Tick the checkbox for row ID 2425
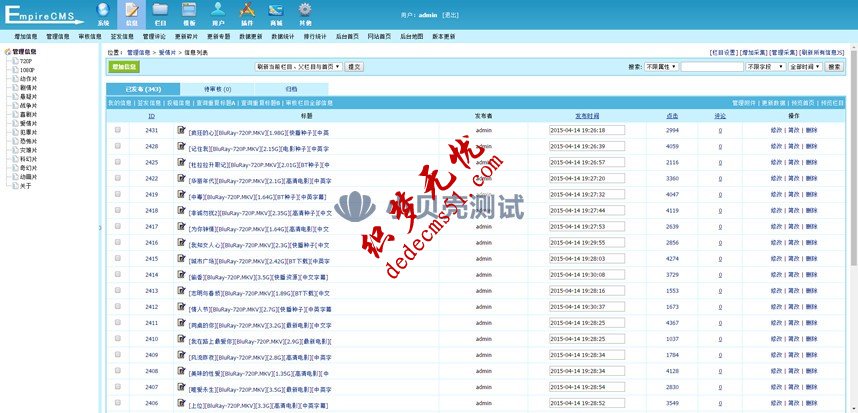The image size is (858, 413). pos(118,162)
